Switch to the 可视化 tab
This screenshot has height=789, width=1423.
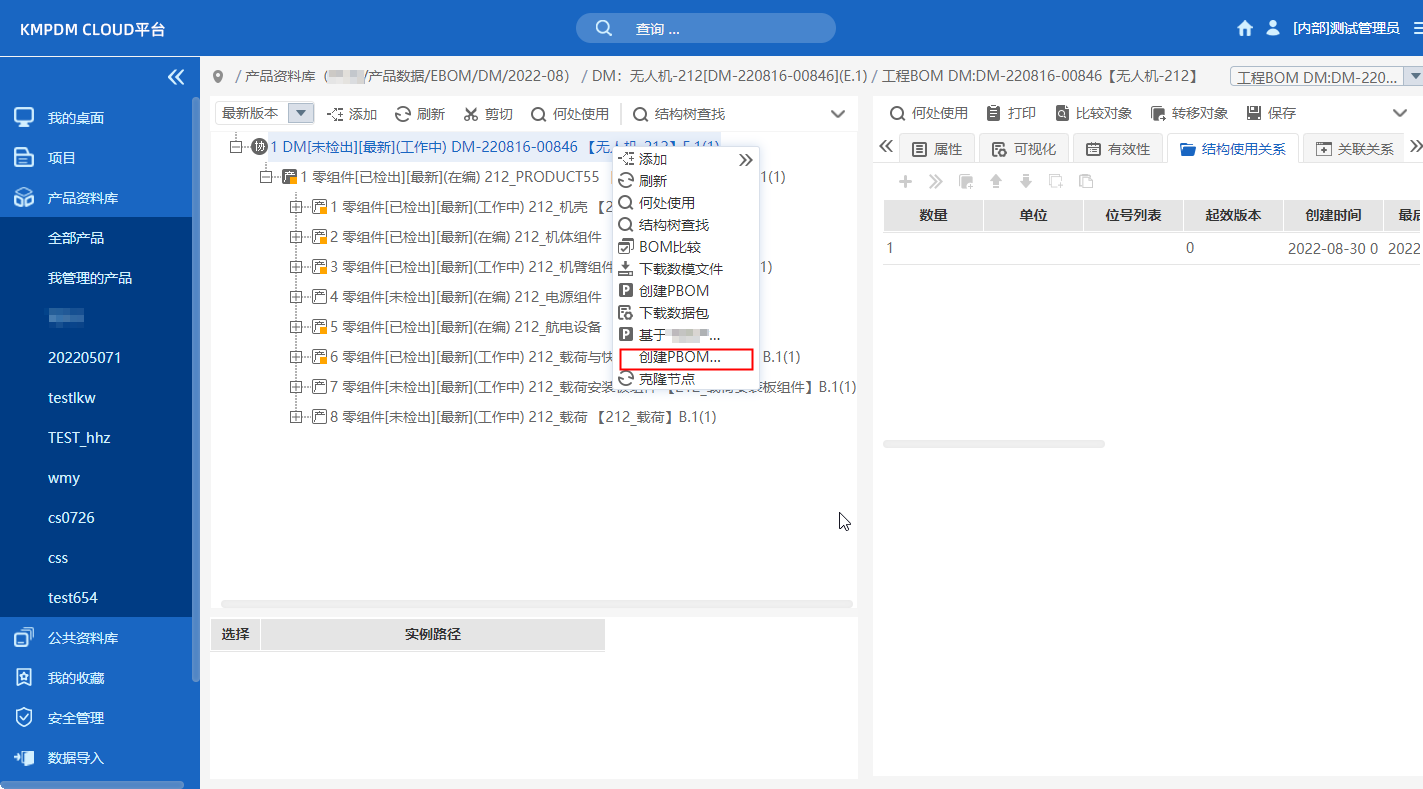pos(1024,149)
